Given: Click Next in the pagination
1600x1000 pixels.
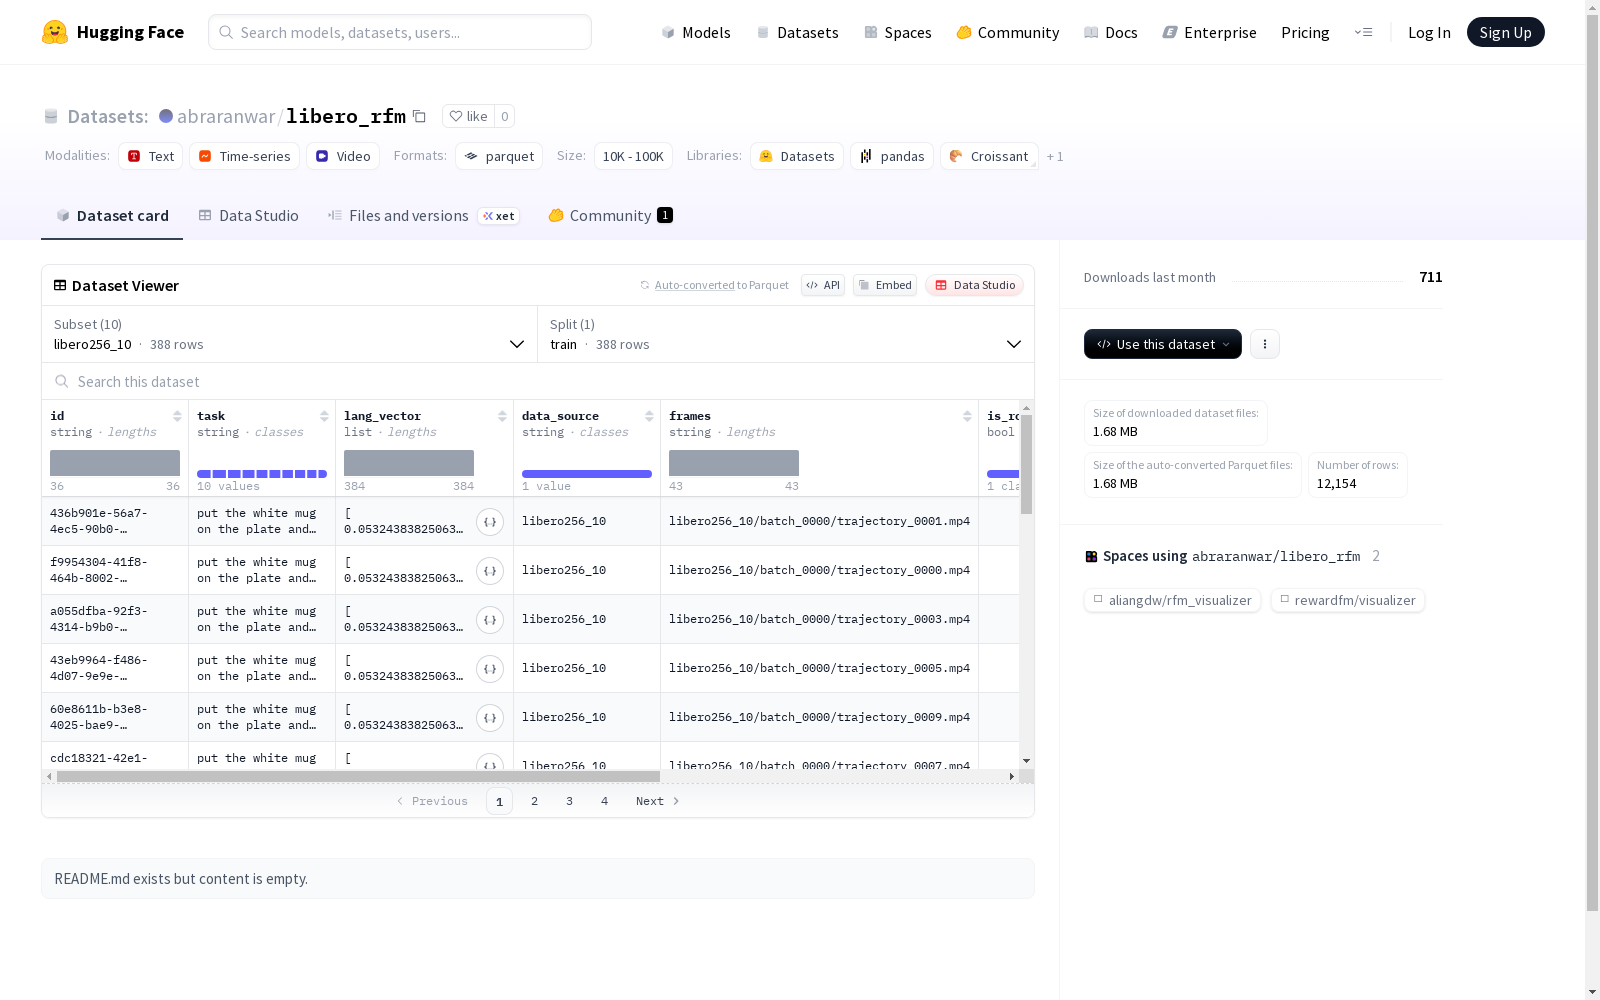Looking at the screenshot, I should pos(658,801).
